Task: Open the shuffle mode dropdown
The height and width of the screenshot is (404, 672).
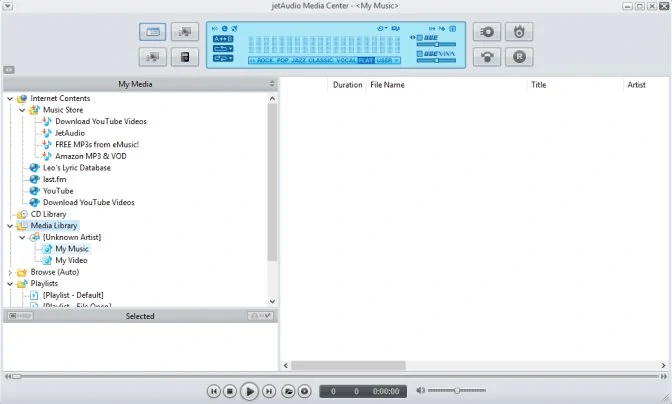Action: (223, 58)
